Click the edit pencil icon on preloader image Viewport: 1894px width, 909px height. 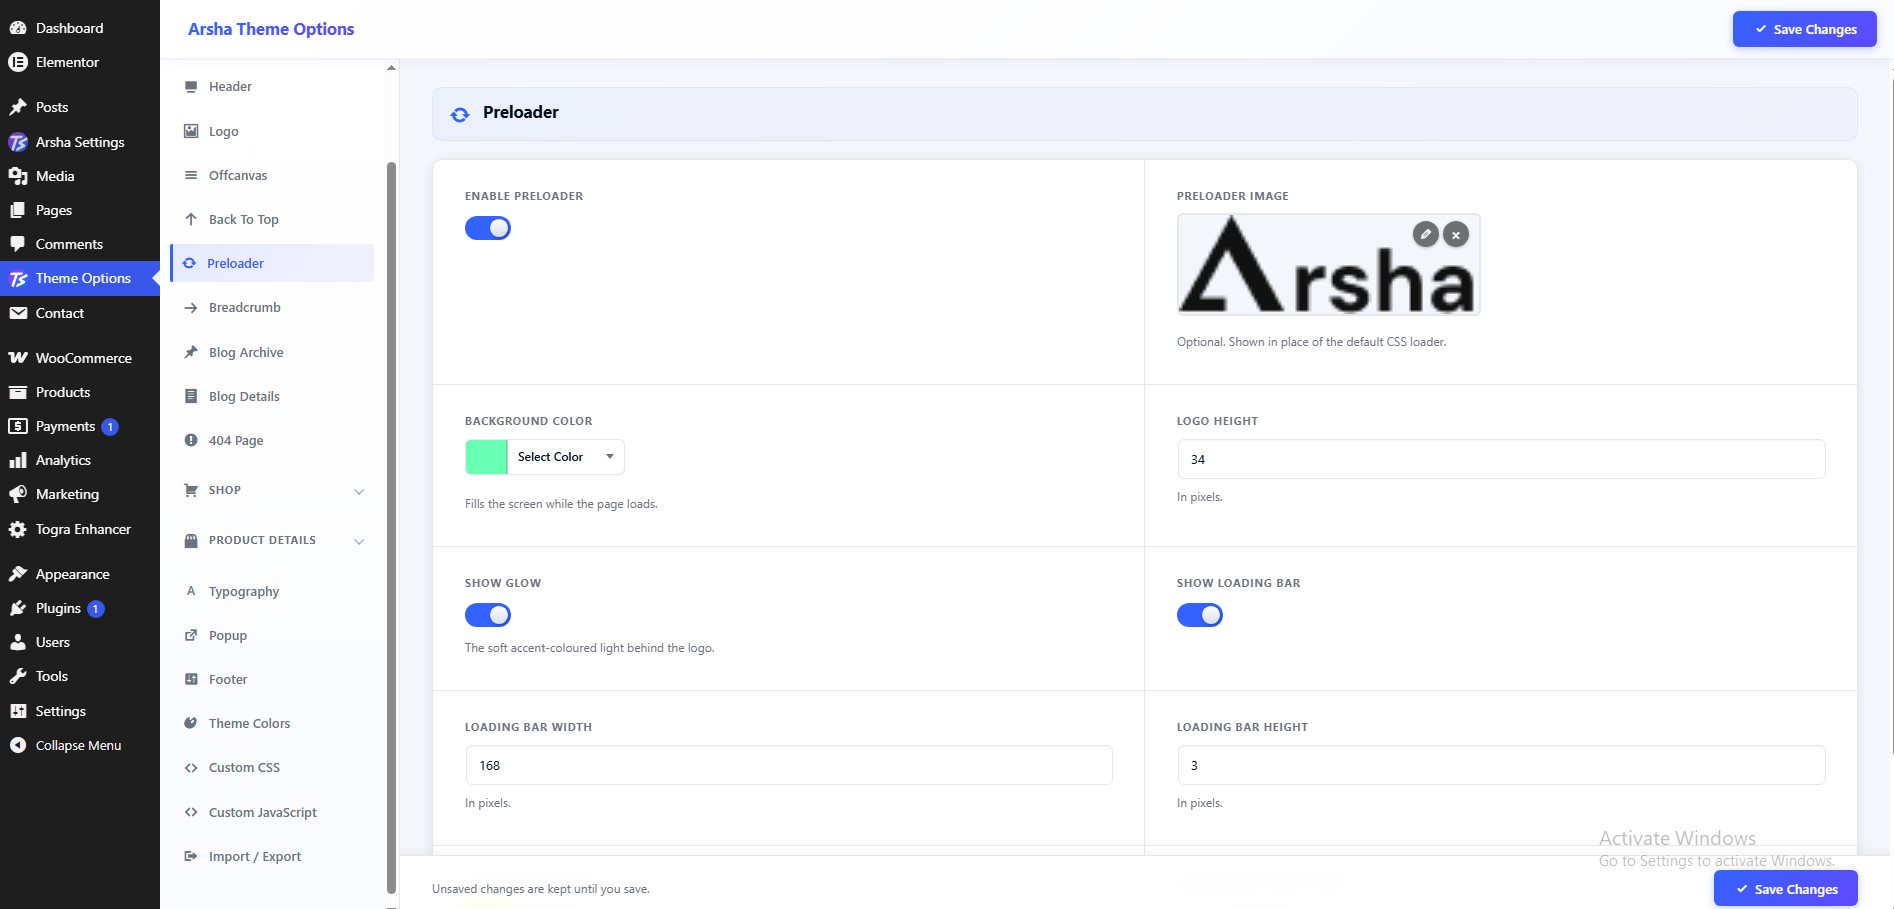click(1425, 234)
